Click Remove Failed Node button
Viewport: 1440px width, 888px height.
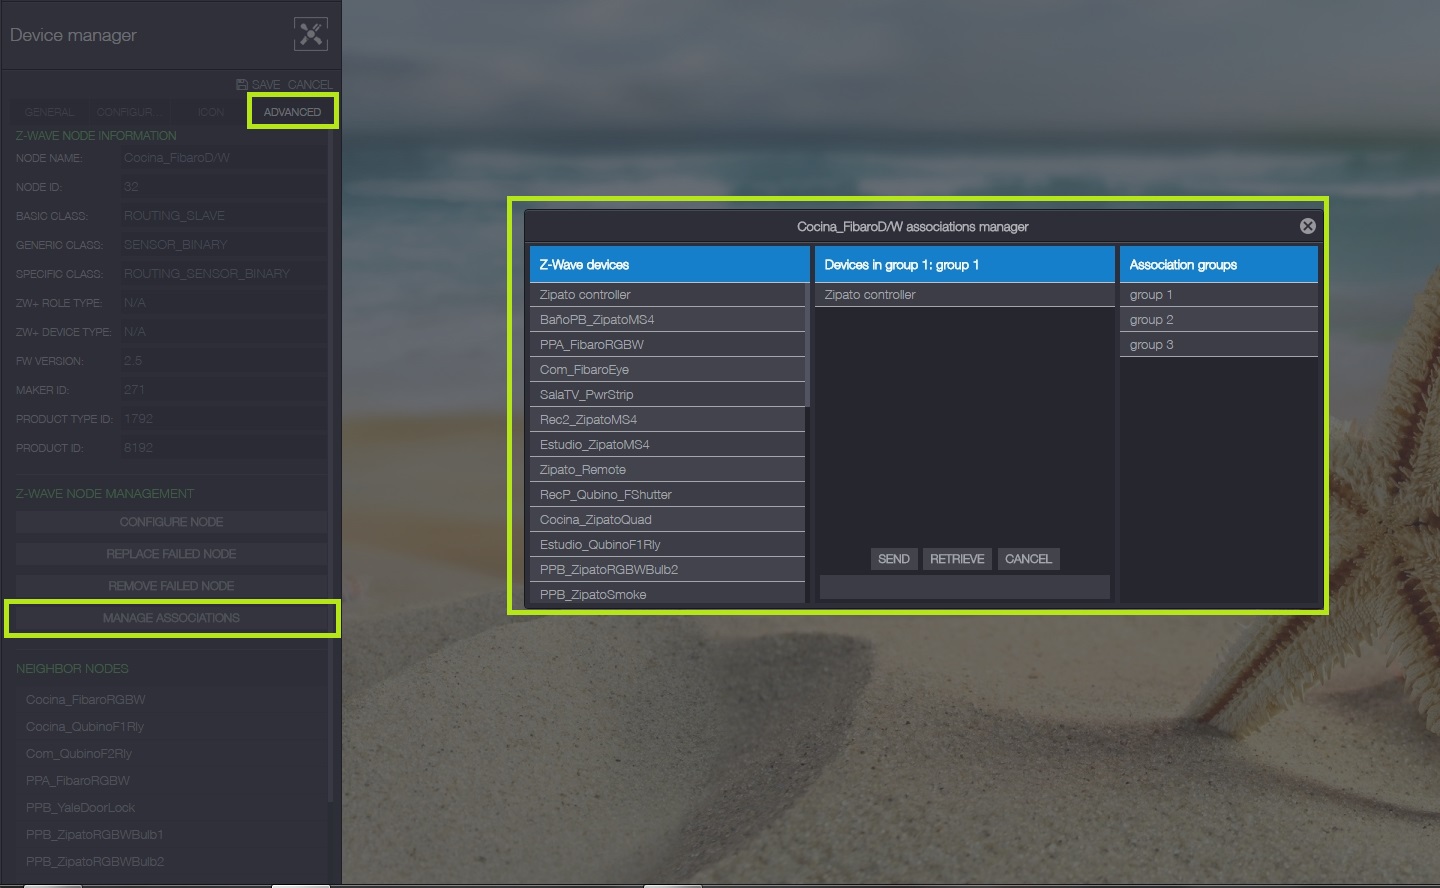point(171,586)
